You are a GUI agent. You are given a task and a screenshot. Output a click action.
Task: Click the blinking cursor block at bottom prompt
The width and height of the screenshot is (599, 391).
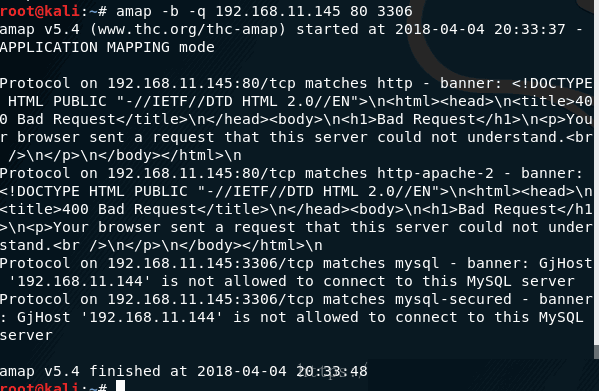click(x=120, y=386)
